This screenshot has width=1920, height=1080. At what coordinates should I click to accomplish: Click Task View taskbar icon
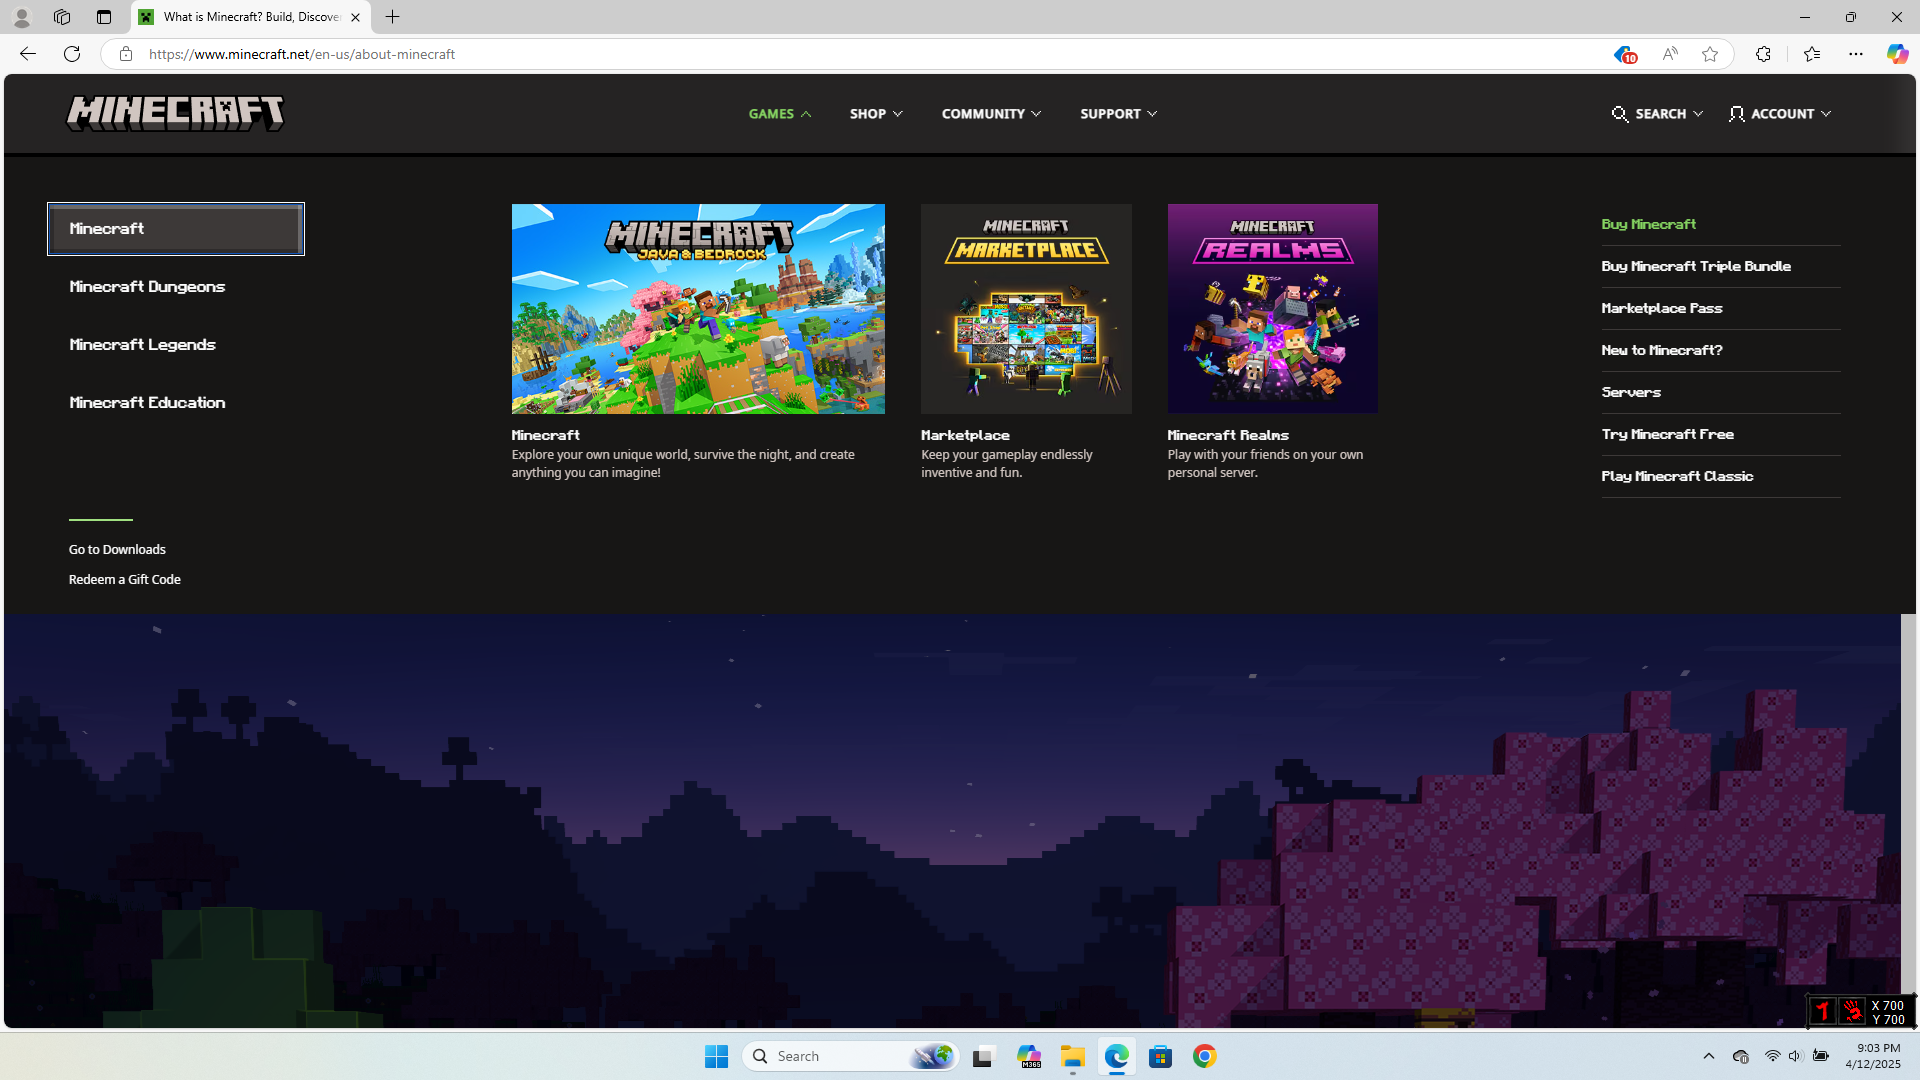pos(985,1056)
